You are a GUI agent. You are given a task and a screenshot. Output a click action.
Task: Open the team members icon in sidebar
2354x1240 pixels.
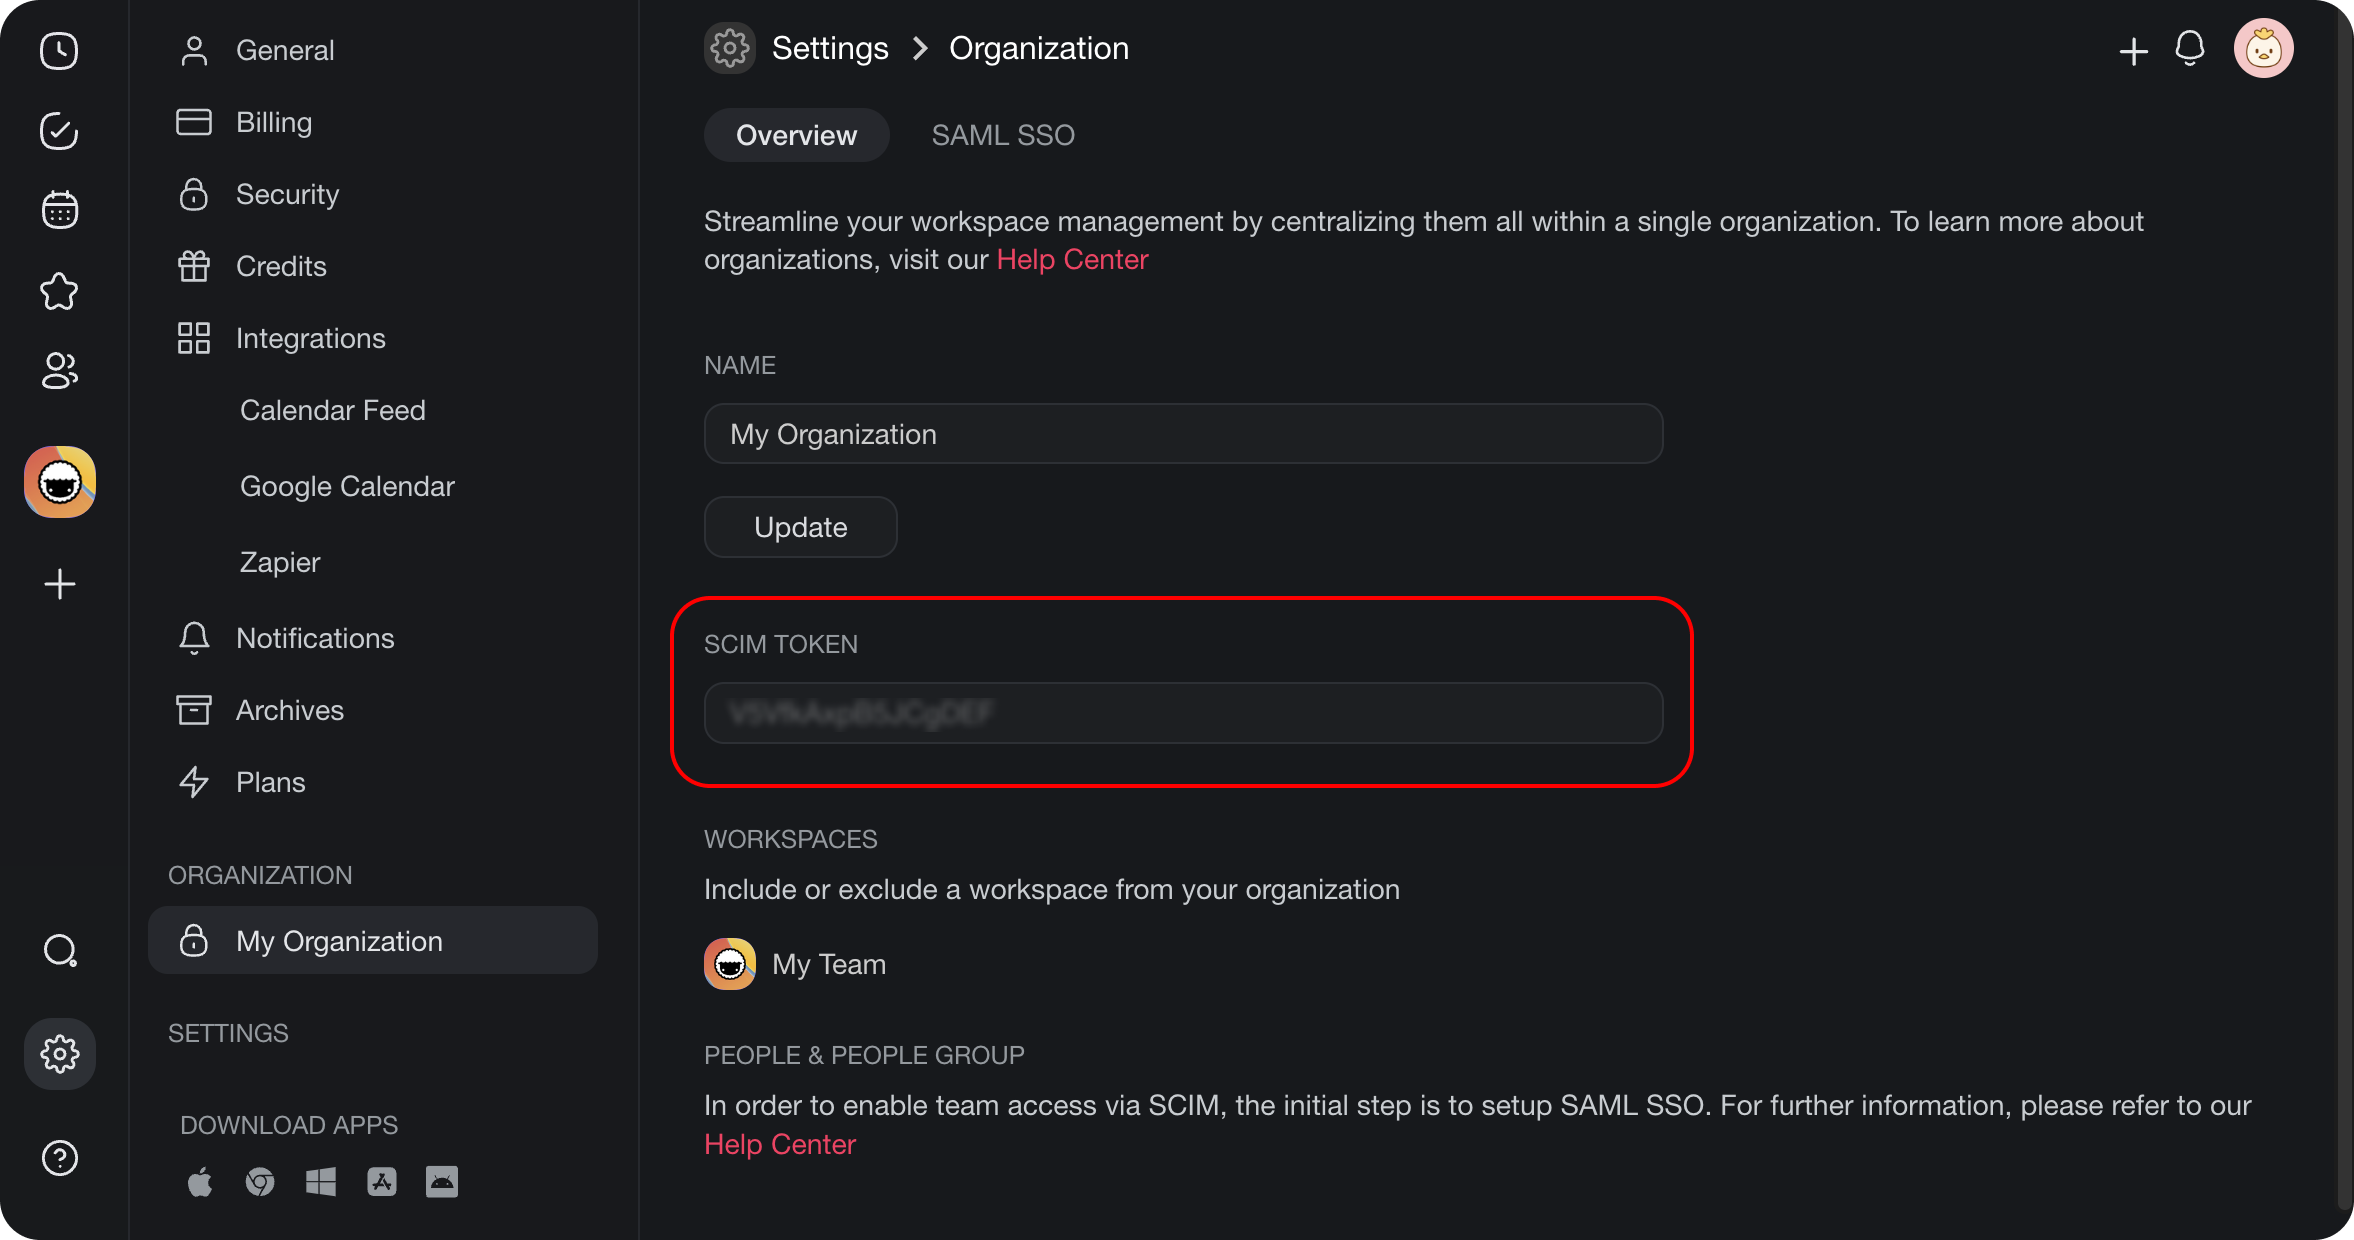[x=58, y=371]
